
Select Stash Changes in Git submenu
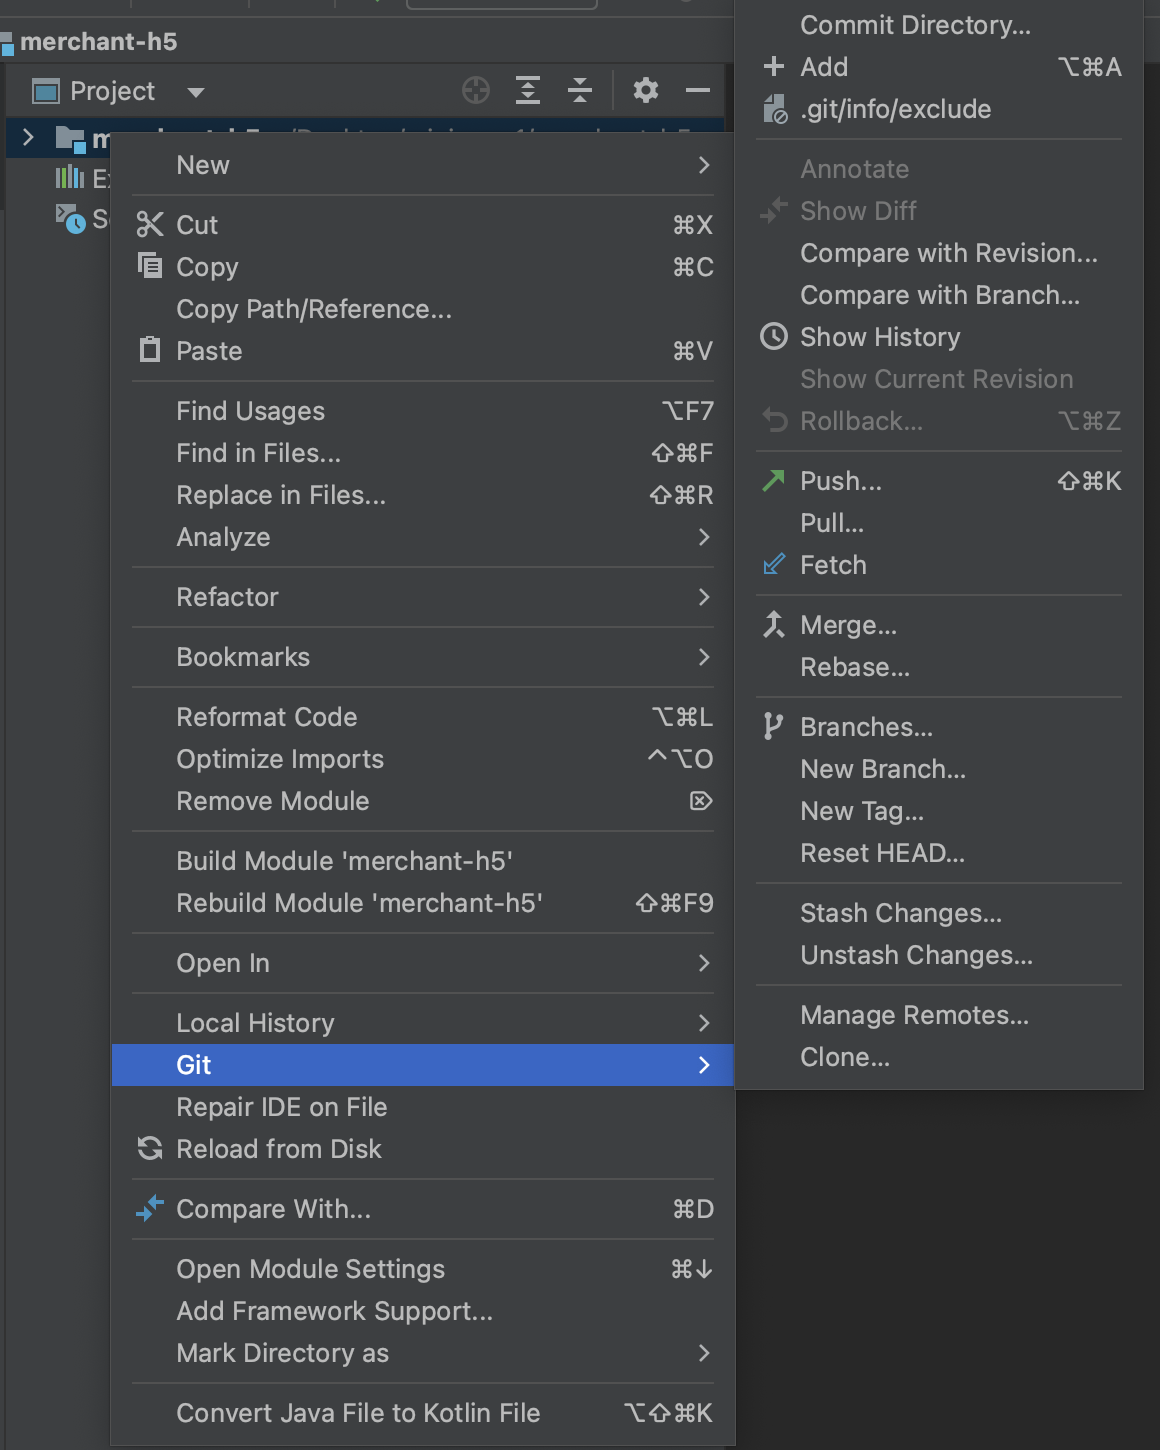[901, 913]
